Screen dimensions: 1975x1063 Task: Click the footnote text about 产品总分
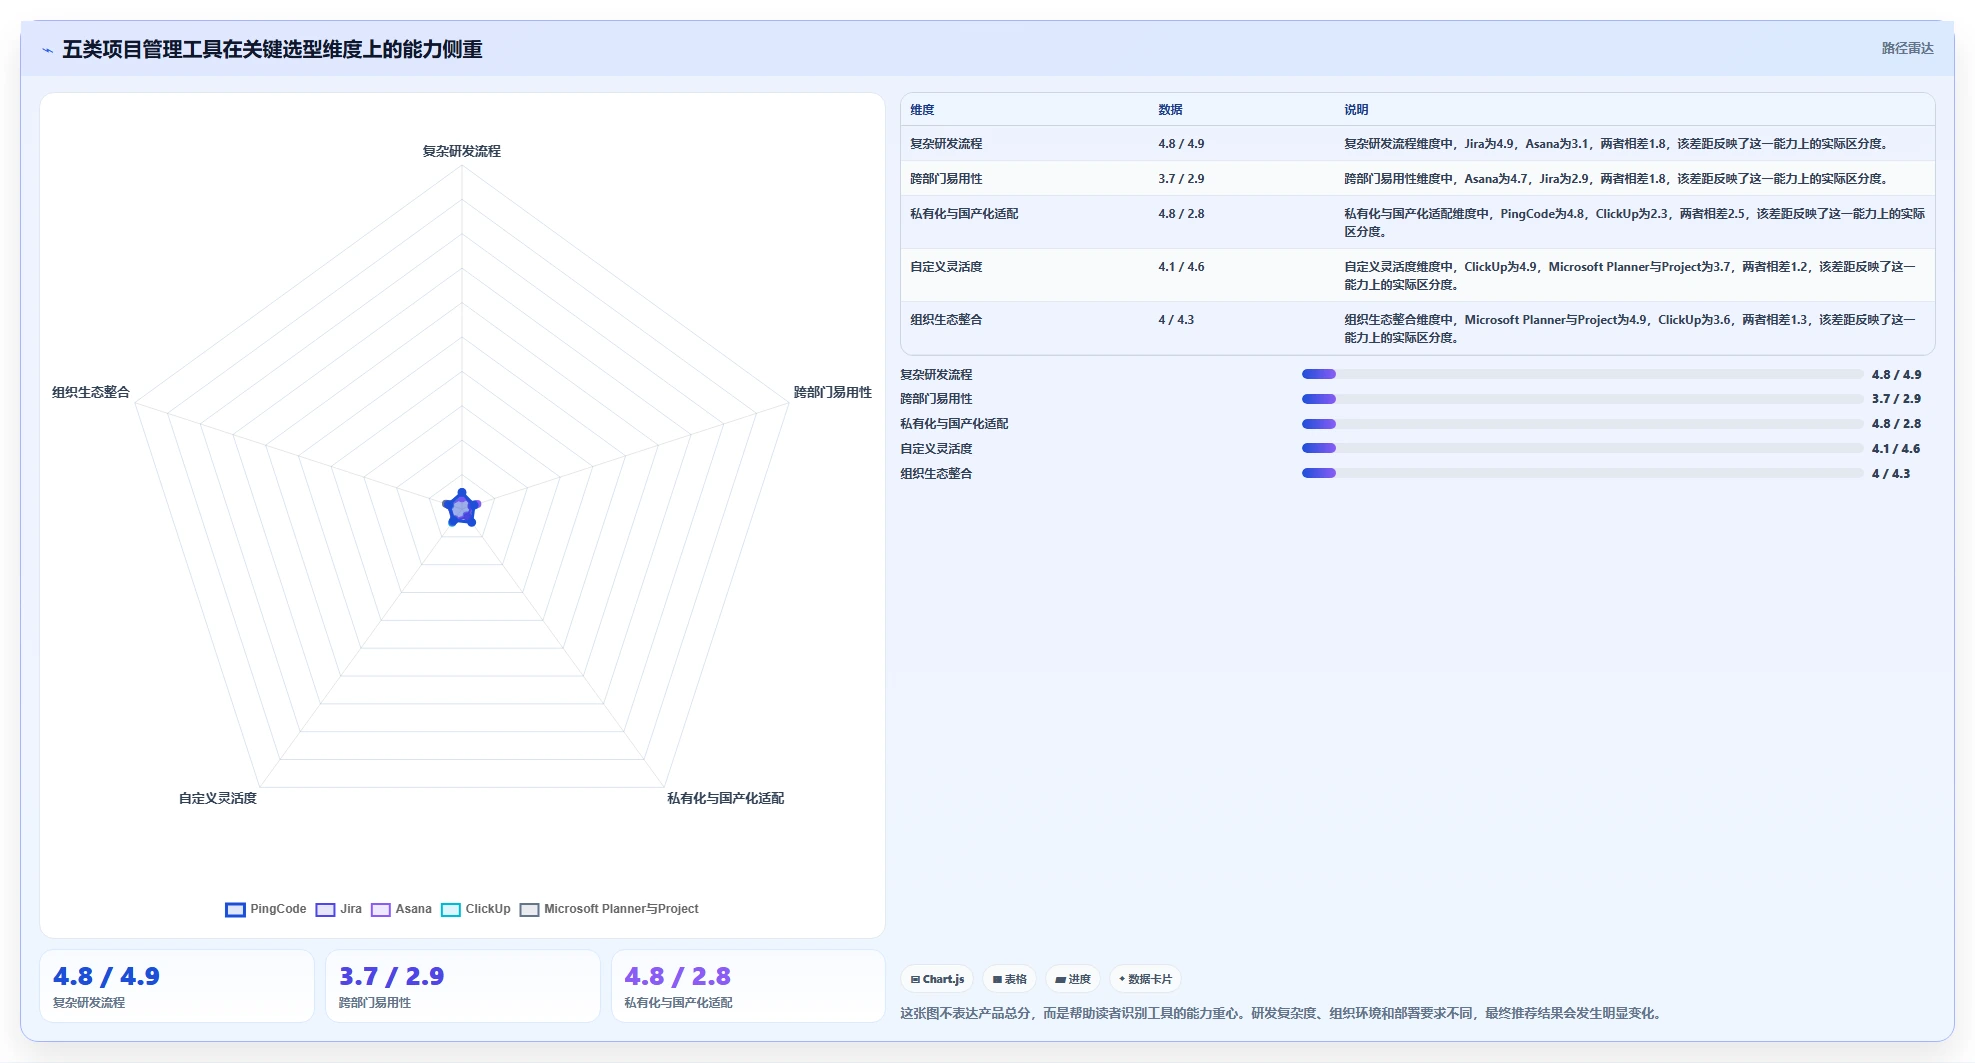[x=1283, y=1013]
